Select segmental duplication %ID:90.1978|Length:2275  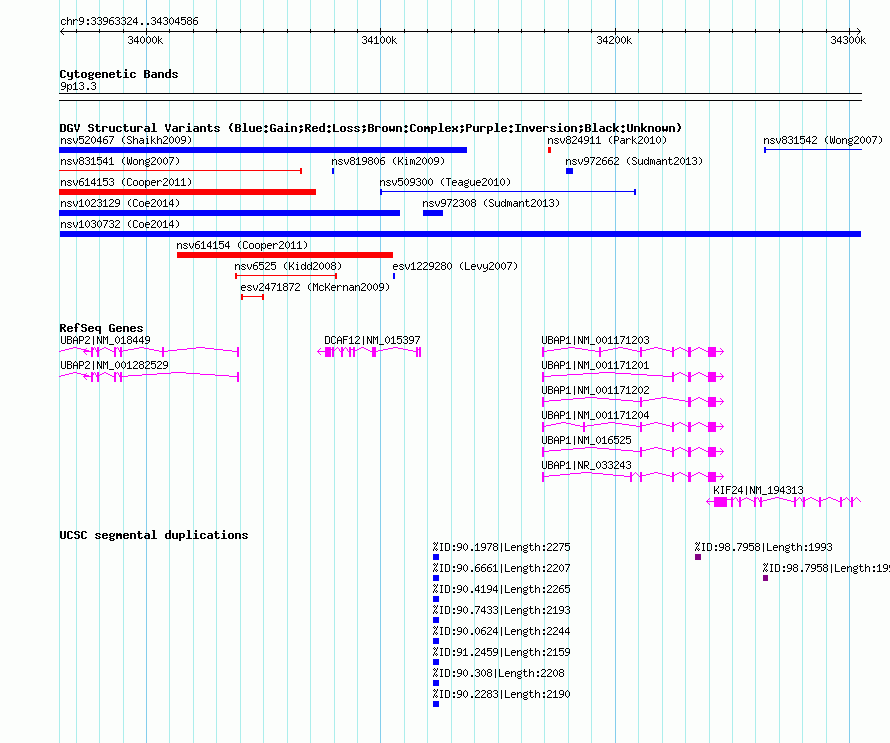[x=501, y=547]
